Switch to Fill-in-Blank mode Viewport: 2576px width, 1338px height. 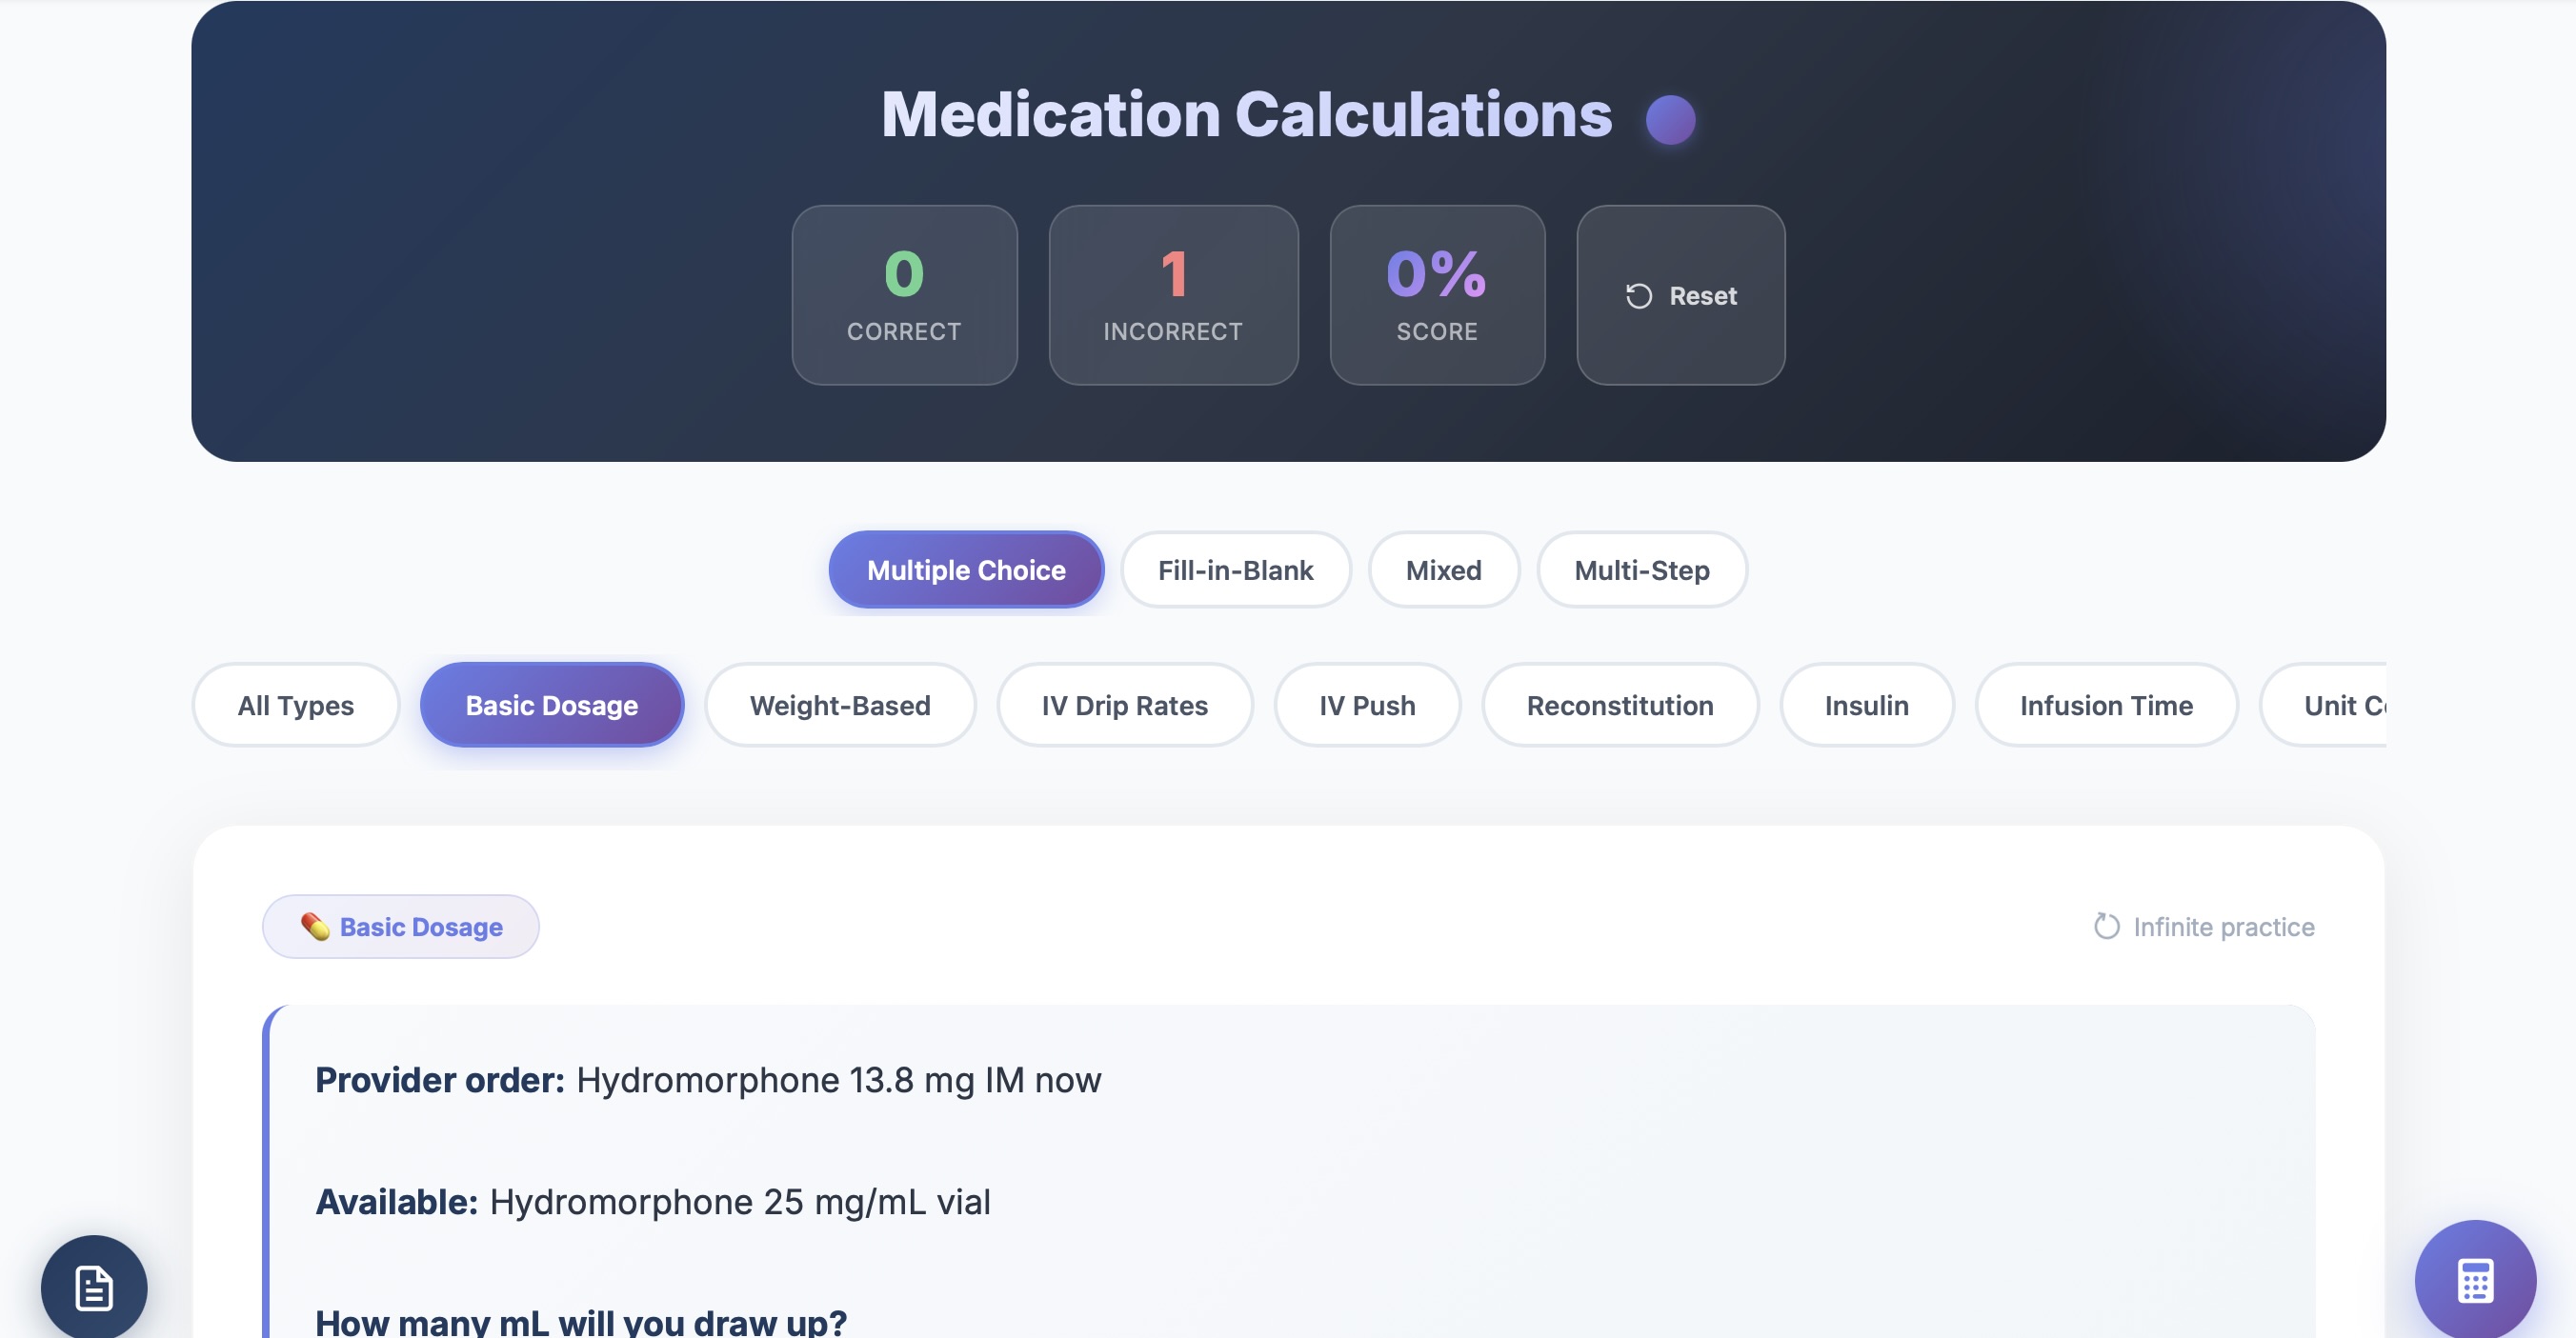(1236, 569)
